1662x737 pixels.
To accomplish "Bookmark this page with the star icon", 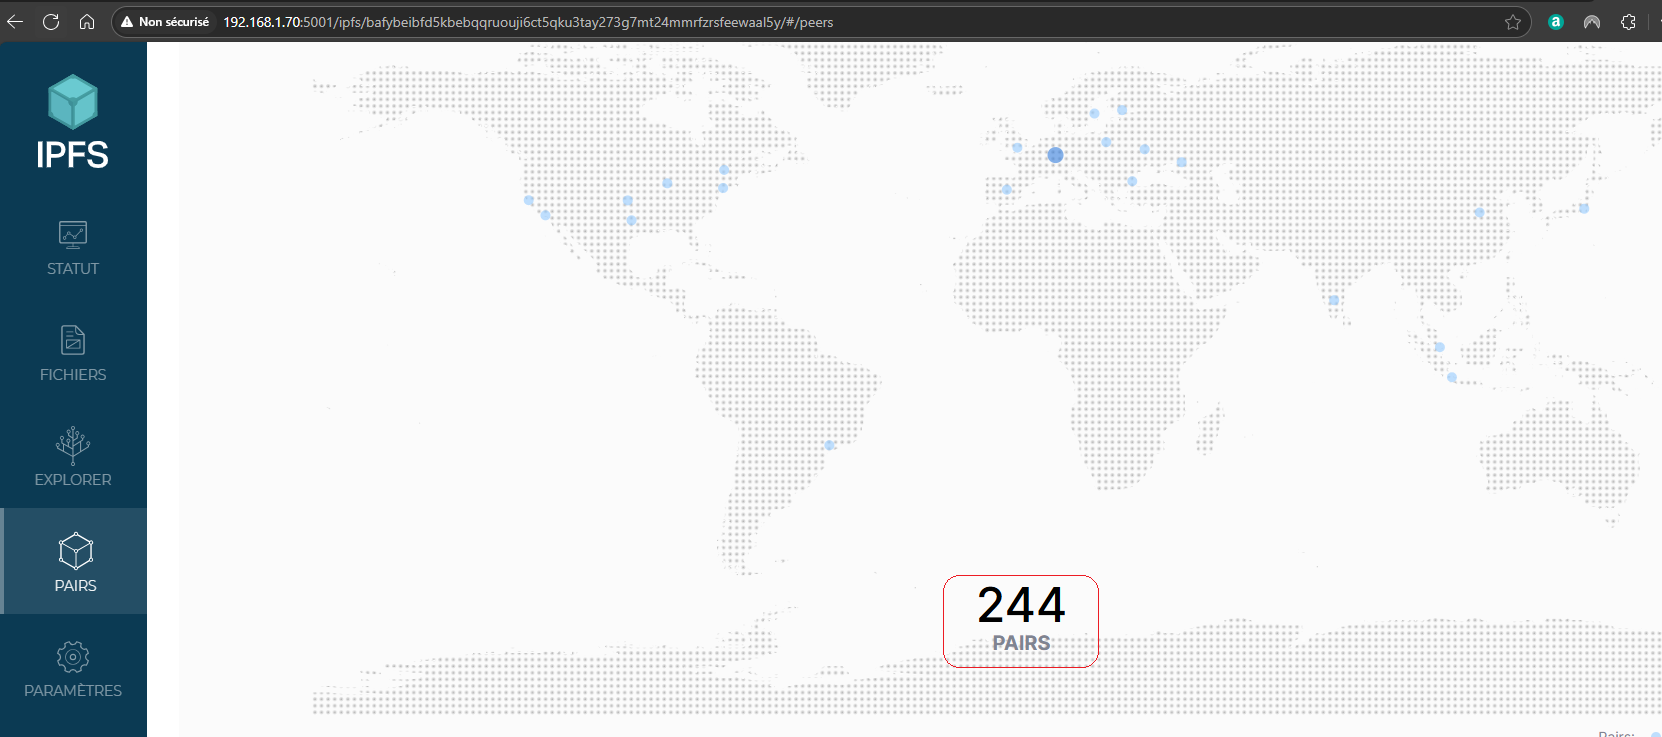I will pyautogui.click(x=1512, y=22).
